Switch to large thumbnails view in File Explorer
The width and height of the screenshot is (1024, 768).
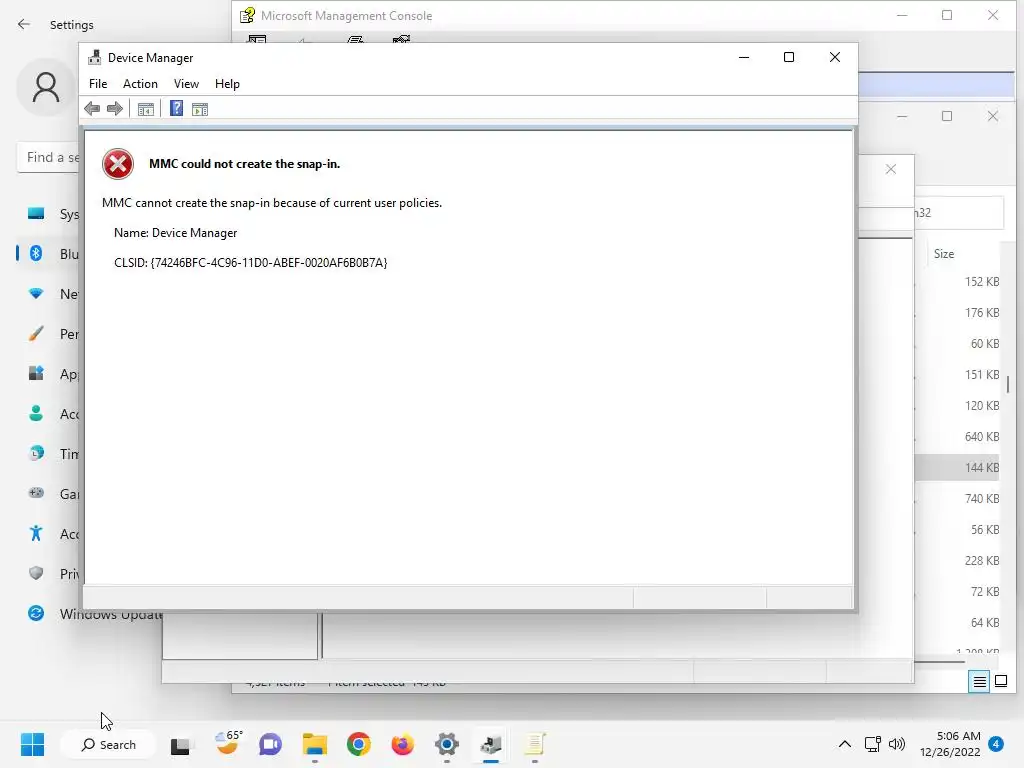1000,682
